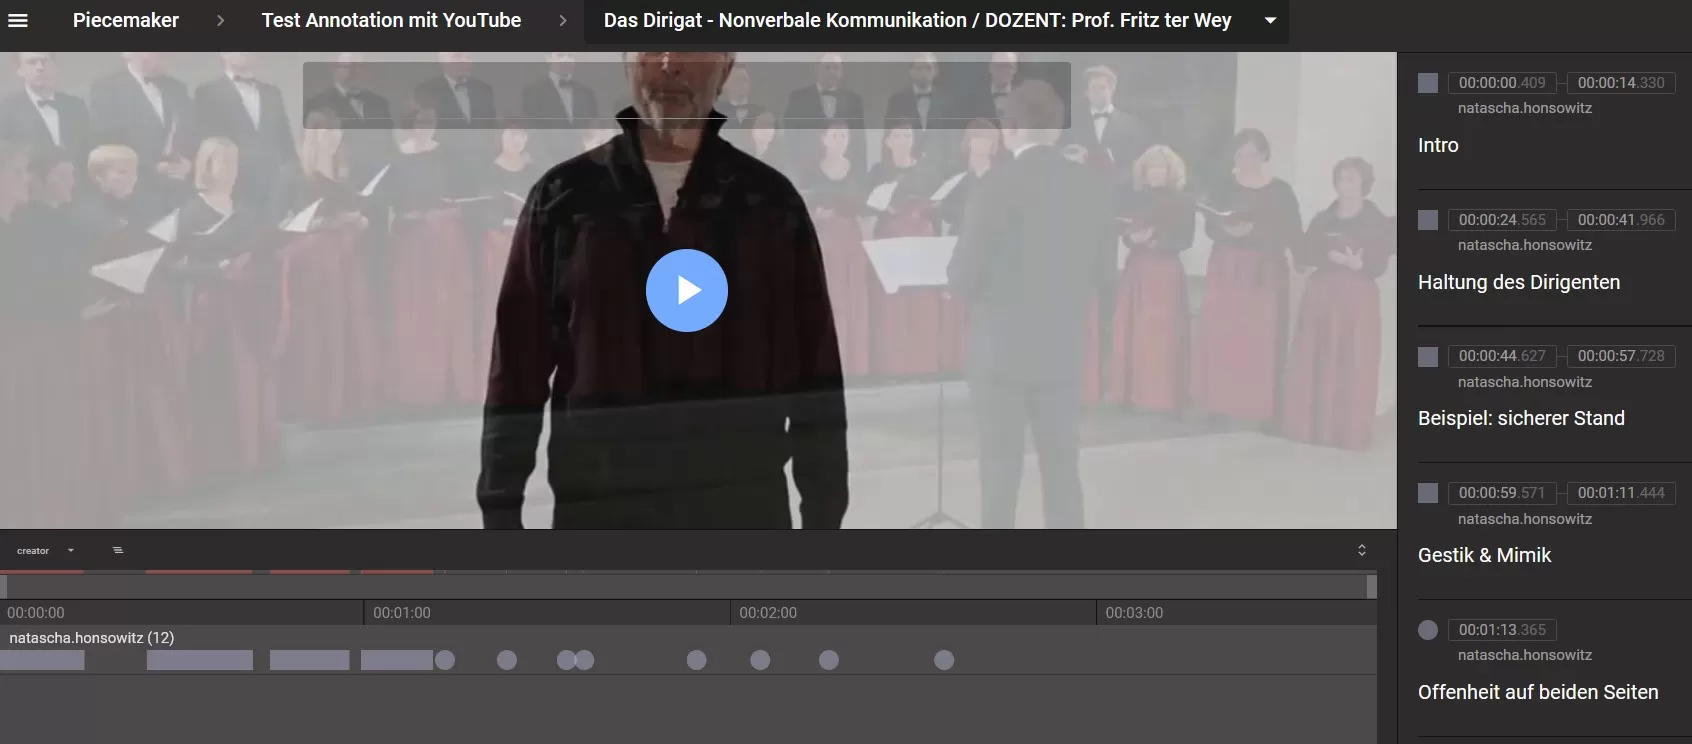1692x744 pixels.
Task: Click the last annotation dot on timeline
Action: click(944, 660)
